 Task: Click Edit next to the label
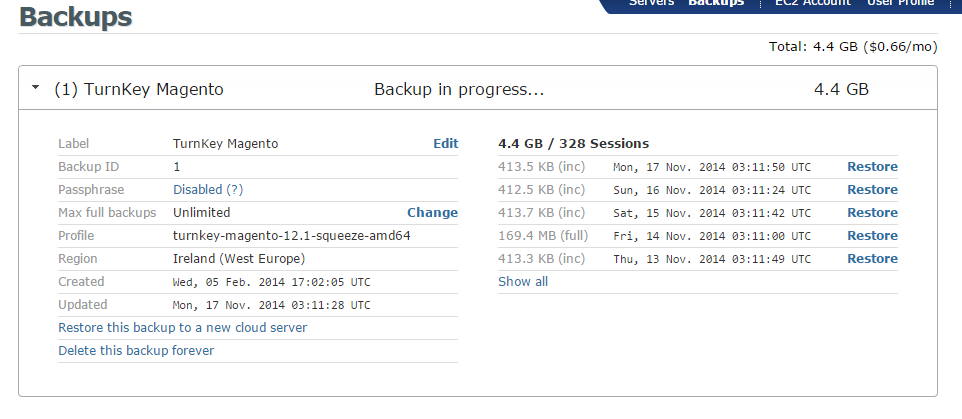click(x=445, y=144)
